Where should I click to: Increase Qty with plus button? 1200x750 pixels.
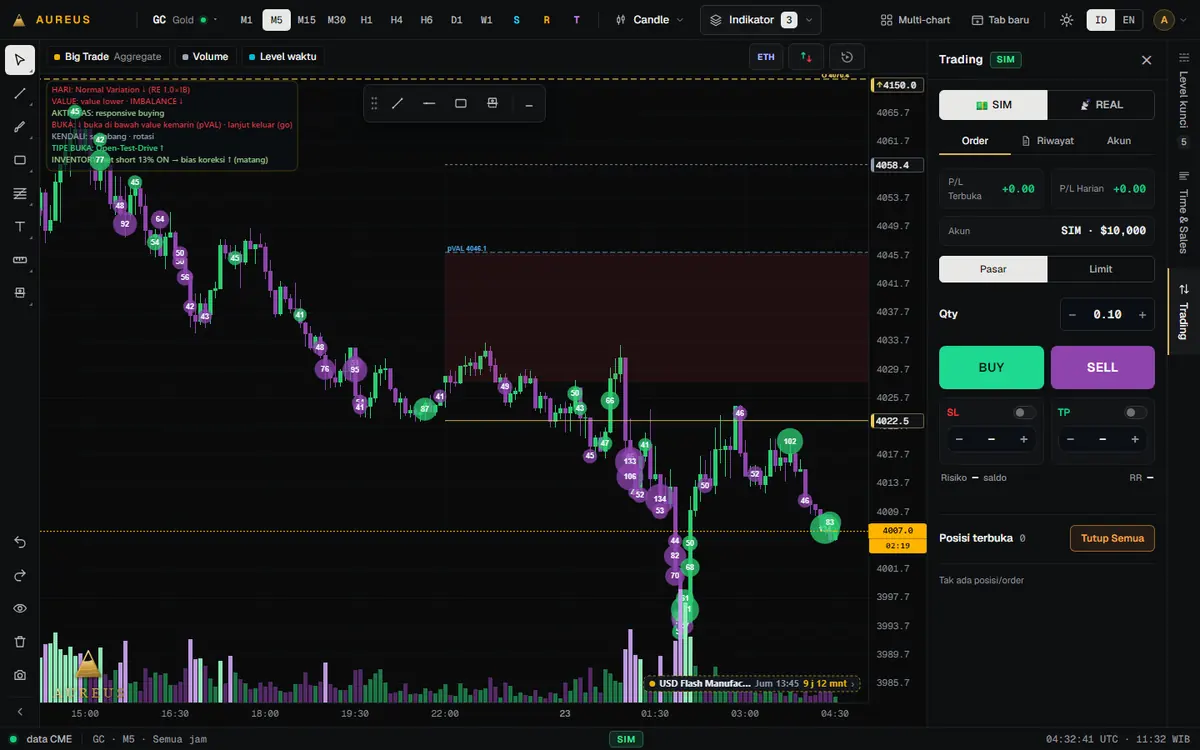click(x=1142, y=314)
